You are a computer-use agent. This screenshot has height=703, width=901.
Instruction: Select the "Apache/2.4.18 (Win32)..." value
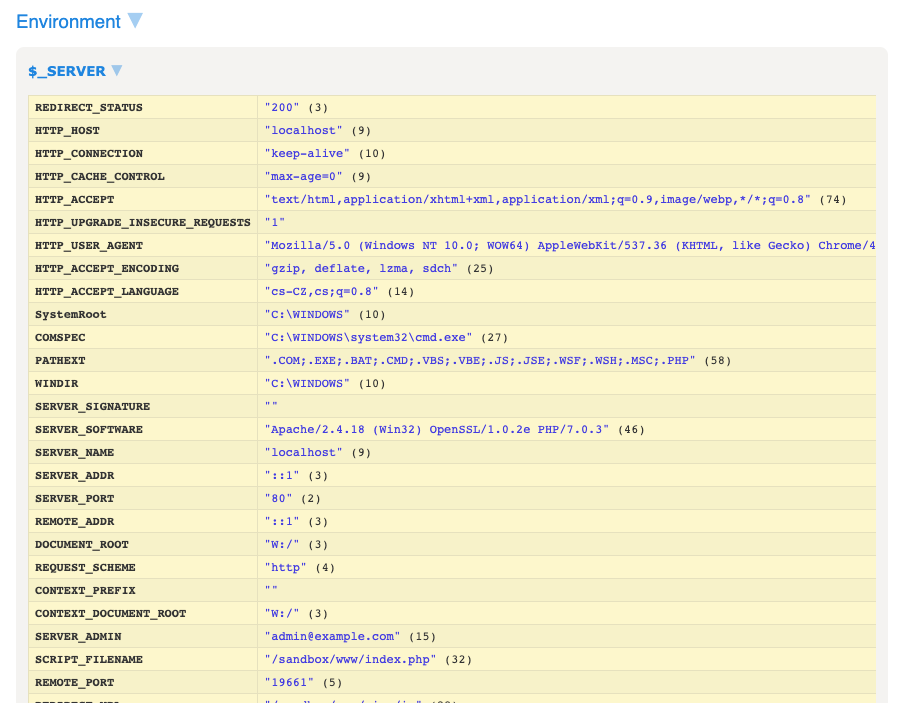pyautogui.click(x=437, y=429)
